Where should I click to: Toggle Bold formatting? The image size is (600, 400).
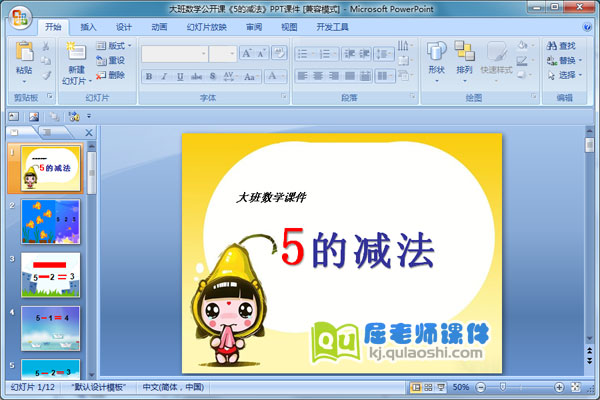[x=149, y=77]
